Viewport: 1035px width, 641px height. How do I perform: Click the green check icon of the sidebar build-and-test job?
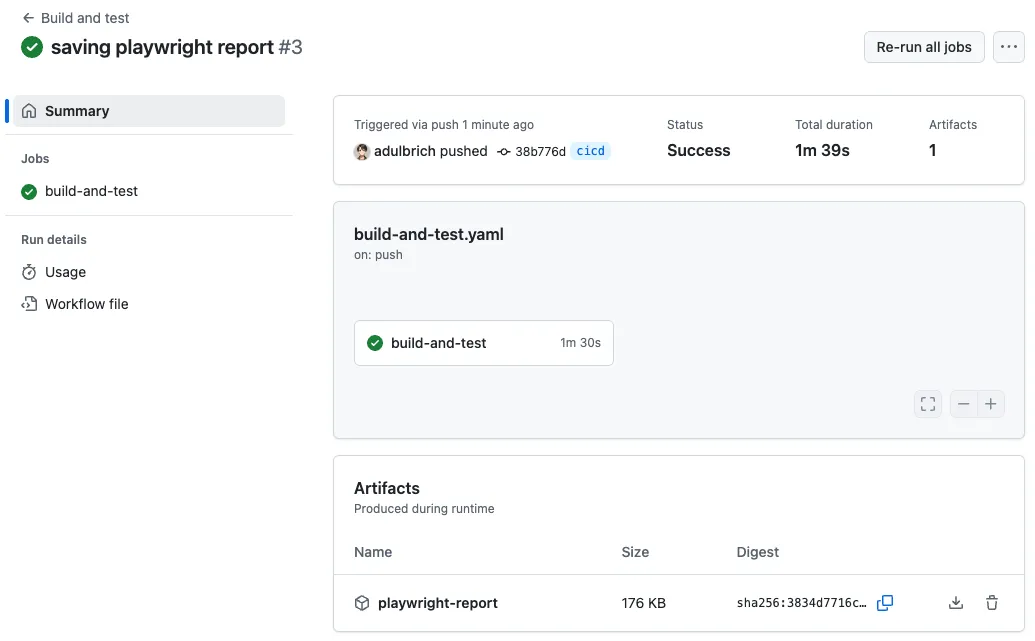point(29,191)
